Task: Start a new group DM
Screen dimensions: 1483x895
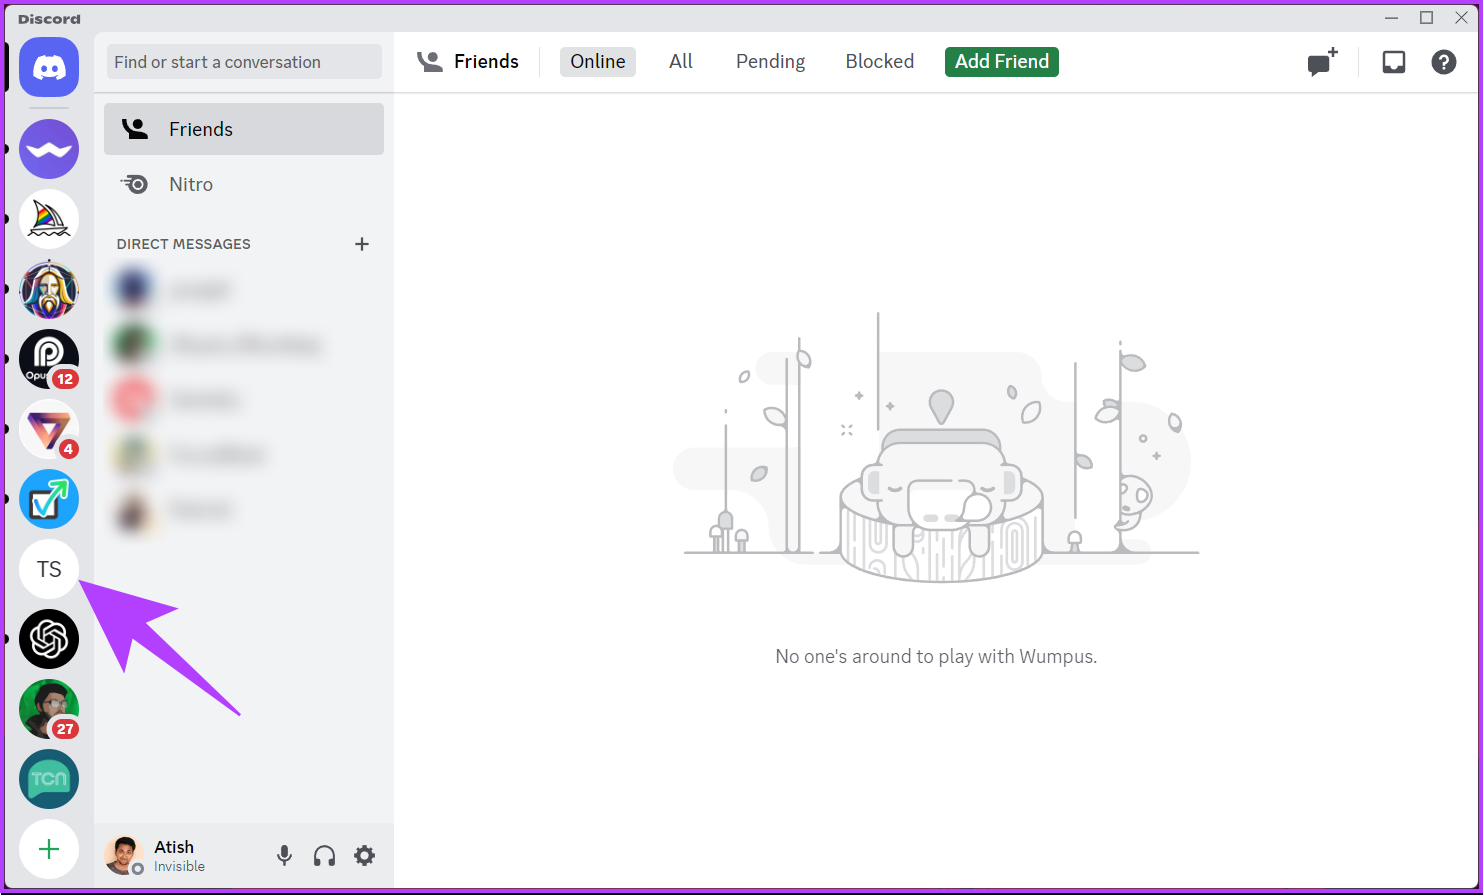Action: (1323, 62)
